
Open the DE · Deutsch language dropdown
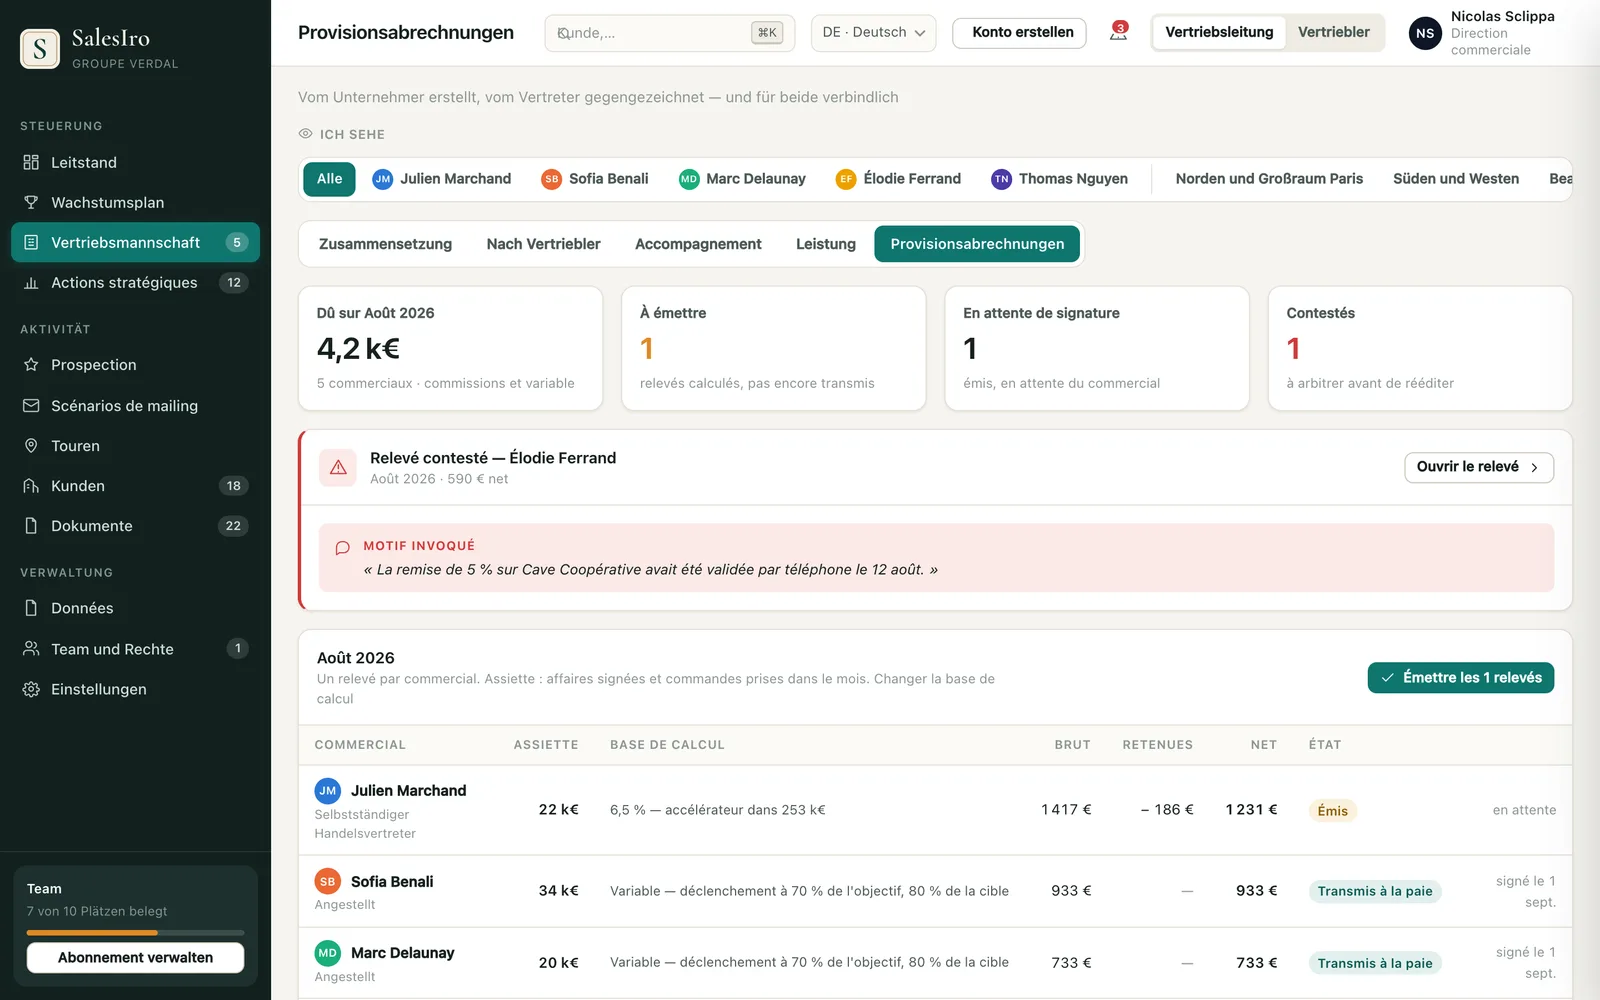[x=874, y=32]
